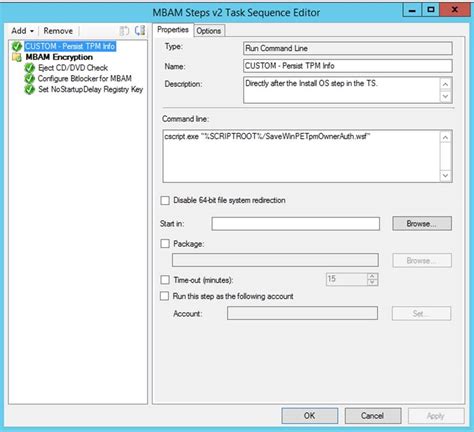Select the MBAM Encryption group
Screen dimensions: 474x432
tap(59, 57)
